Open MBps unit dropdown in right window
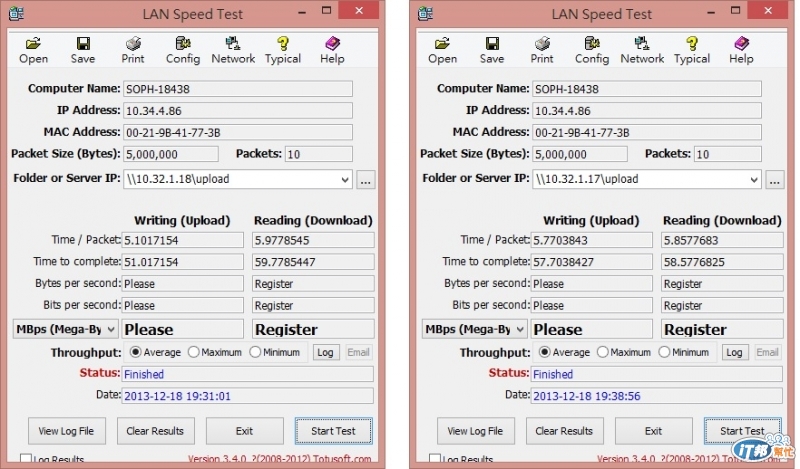This screenshot has width=800, height=469. (x=474, y=329)
